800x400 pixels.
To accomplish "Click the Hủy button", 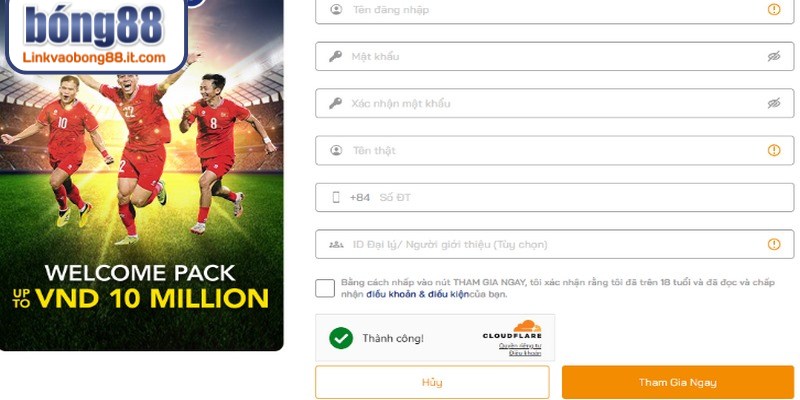I will (x=432, y=382).
